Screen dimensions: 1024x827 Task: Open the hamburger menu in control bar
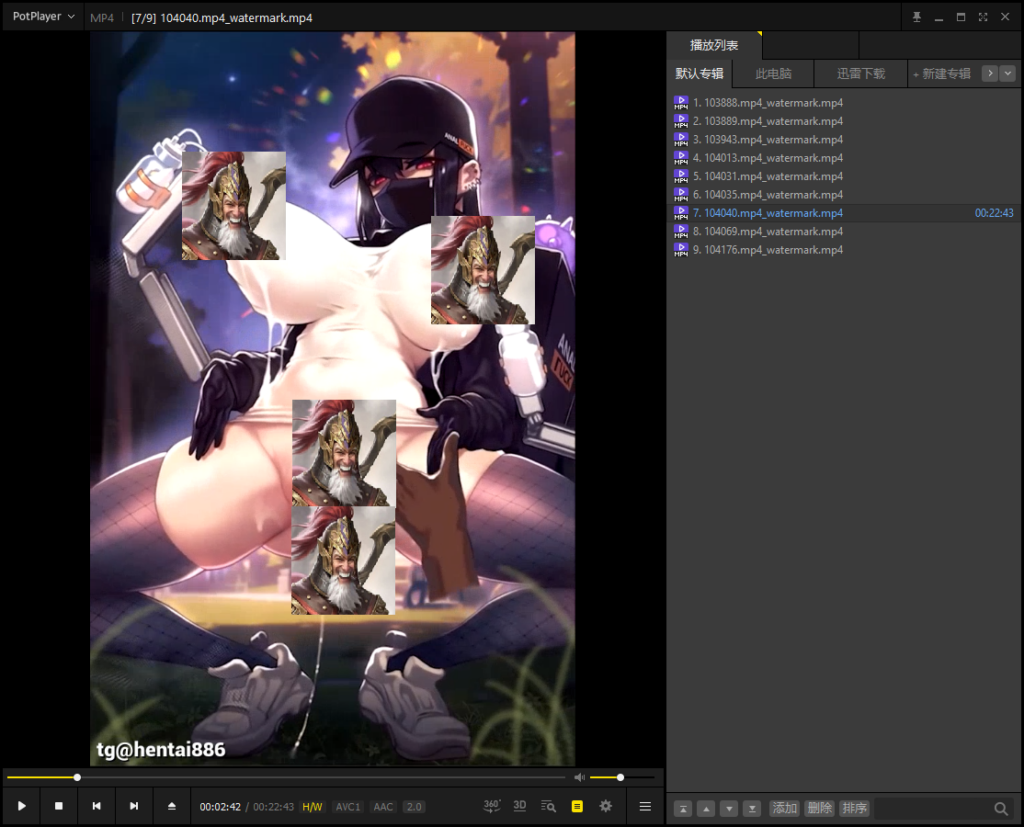click(x=645, y=806)
